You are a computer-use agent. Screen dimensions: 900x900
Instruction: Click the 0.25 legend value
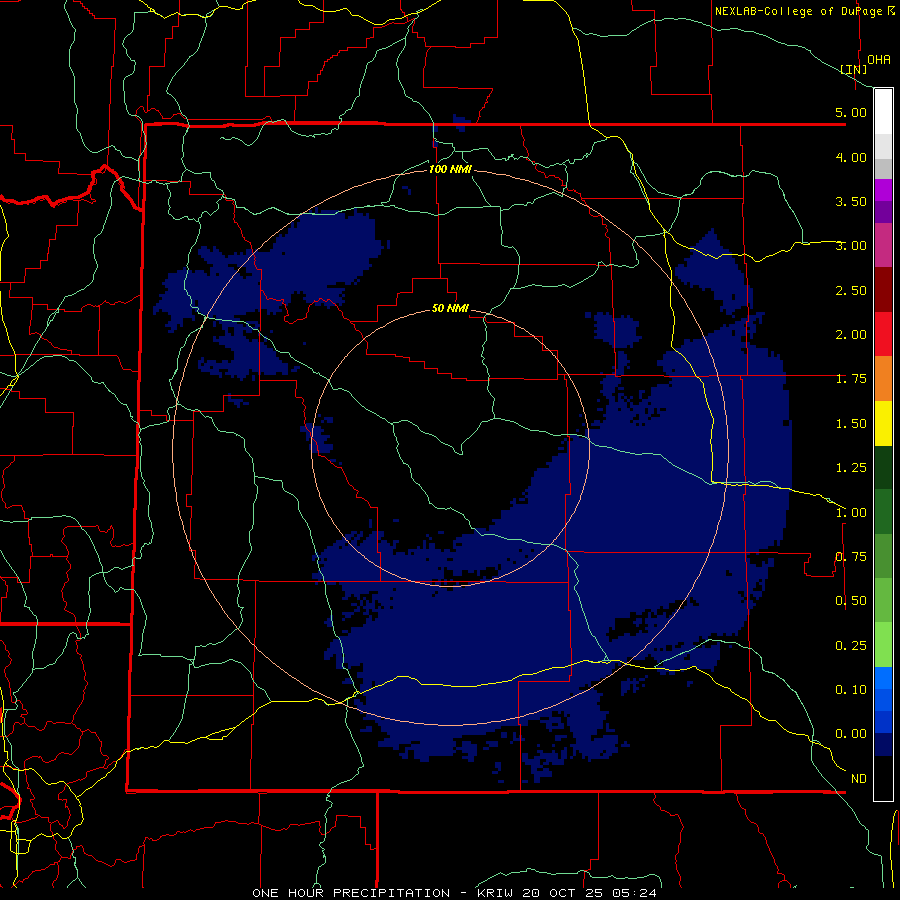851,646
